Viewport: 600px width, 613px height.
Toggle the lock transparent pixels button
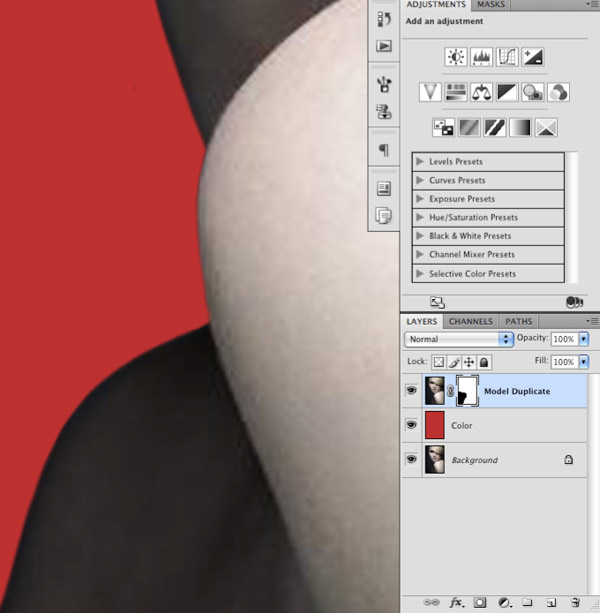point(438,362)
